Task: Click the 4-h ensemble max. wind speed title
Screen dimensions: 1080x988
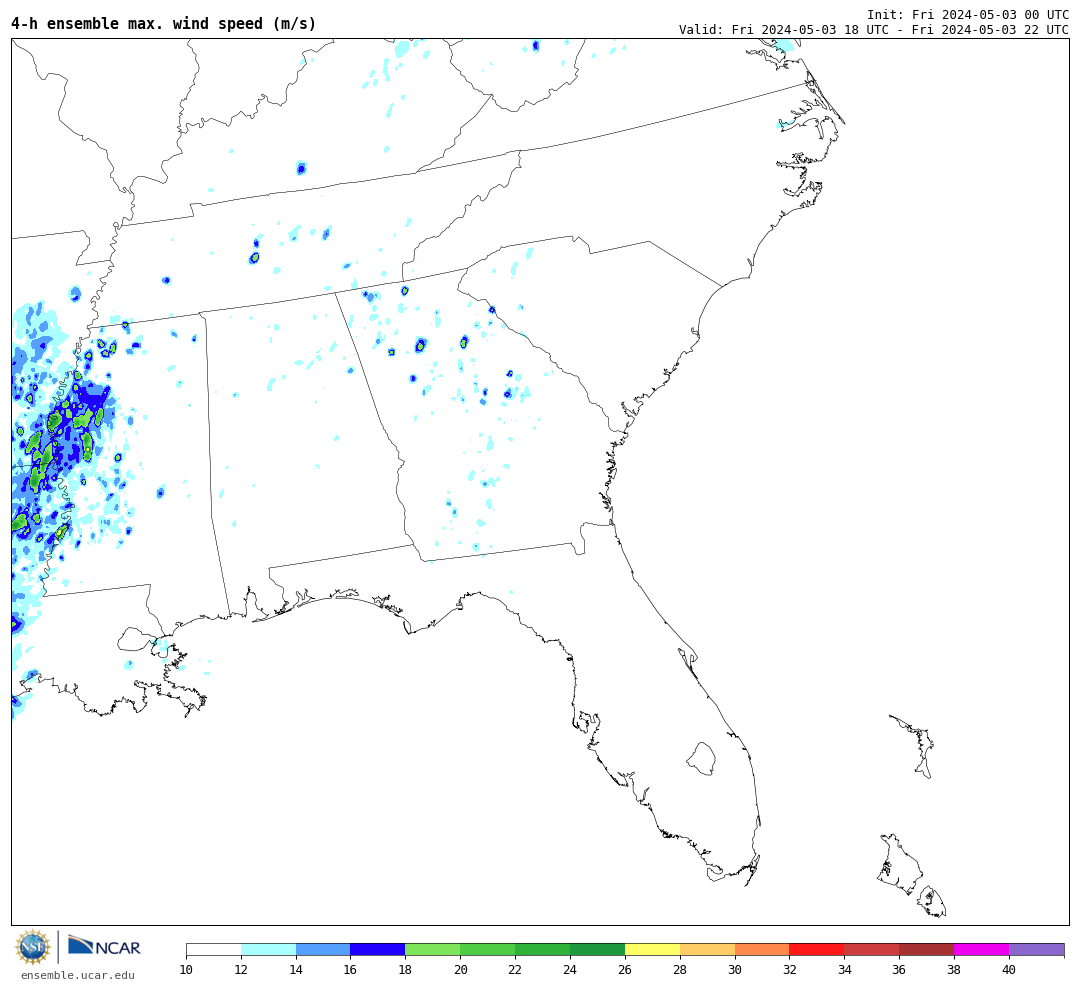Action: (164, 23)
